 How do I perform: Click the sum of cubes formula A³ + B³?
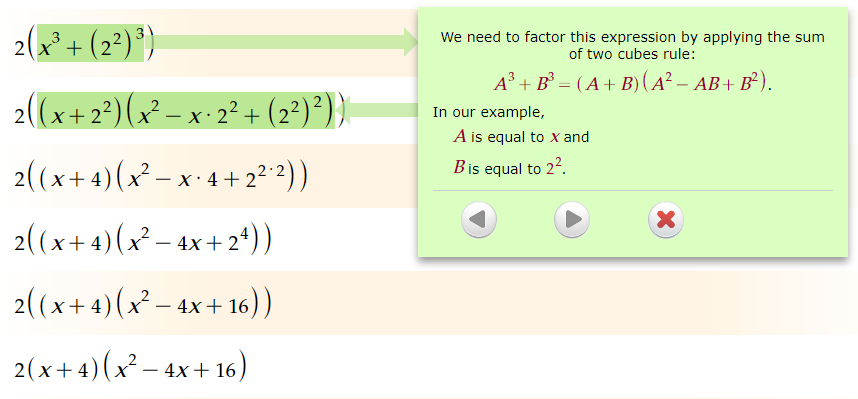(633, 83)
